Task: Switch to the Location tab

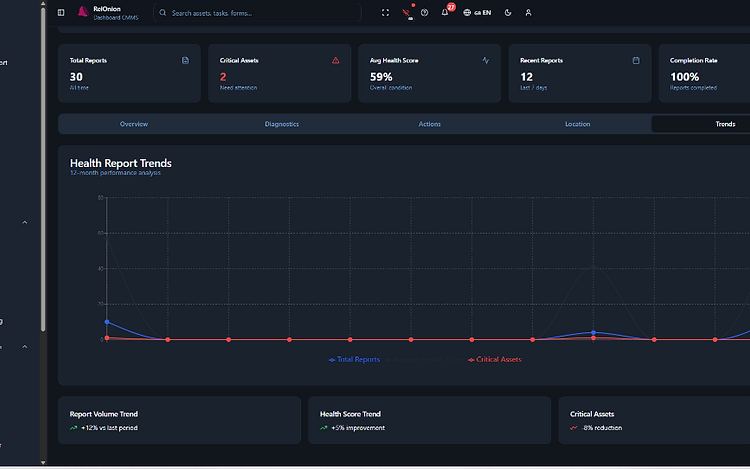Action: (577, 124)
